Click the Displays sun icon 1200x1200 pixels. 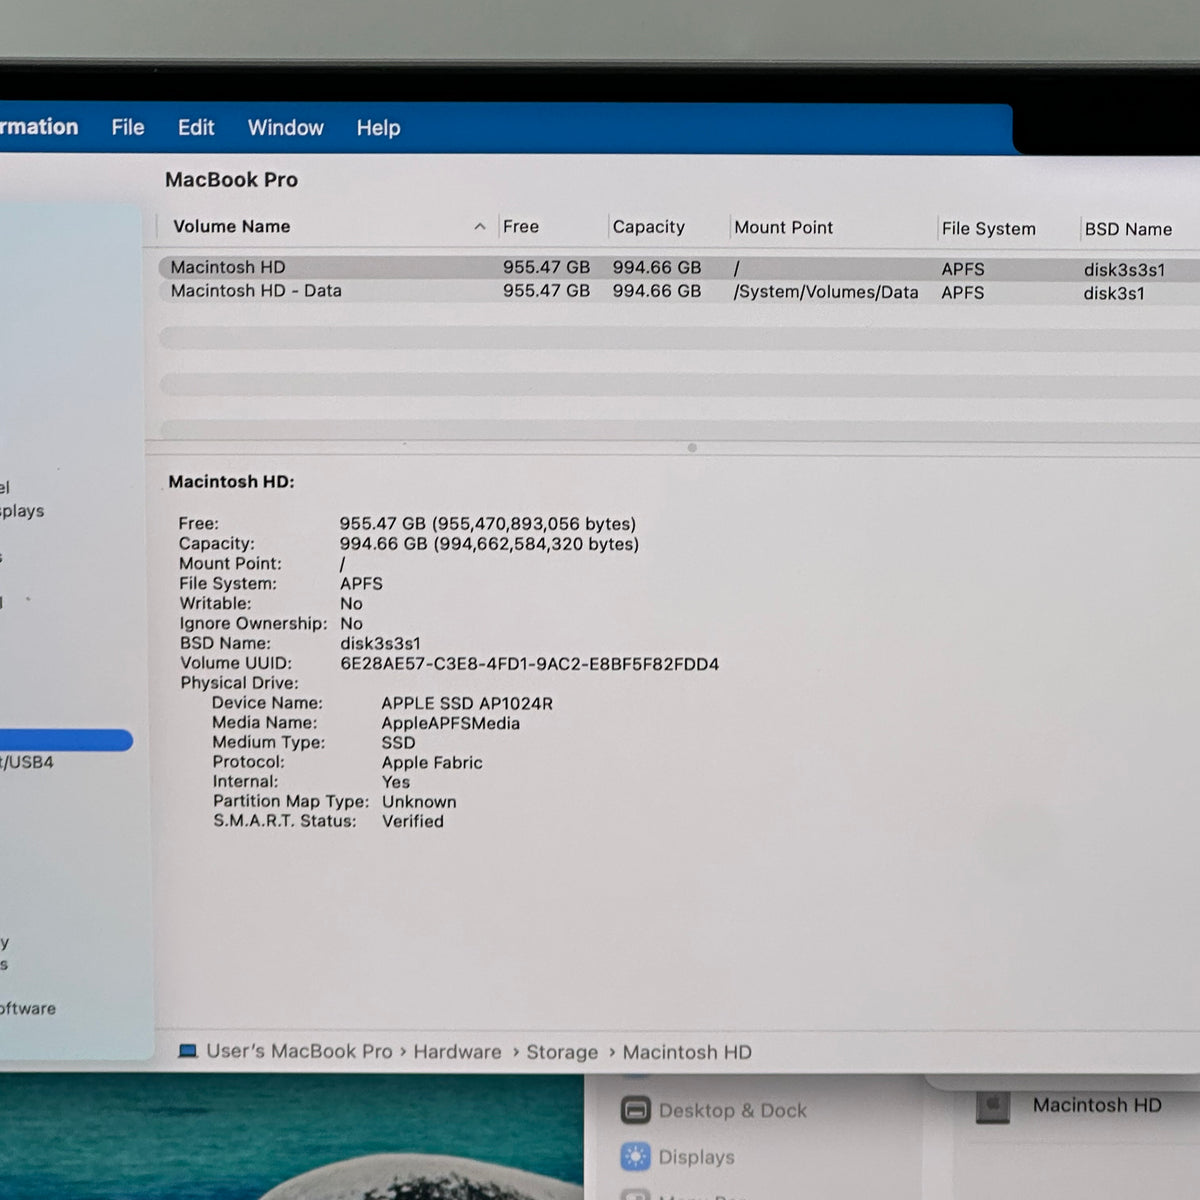pos(635,1157)
